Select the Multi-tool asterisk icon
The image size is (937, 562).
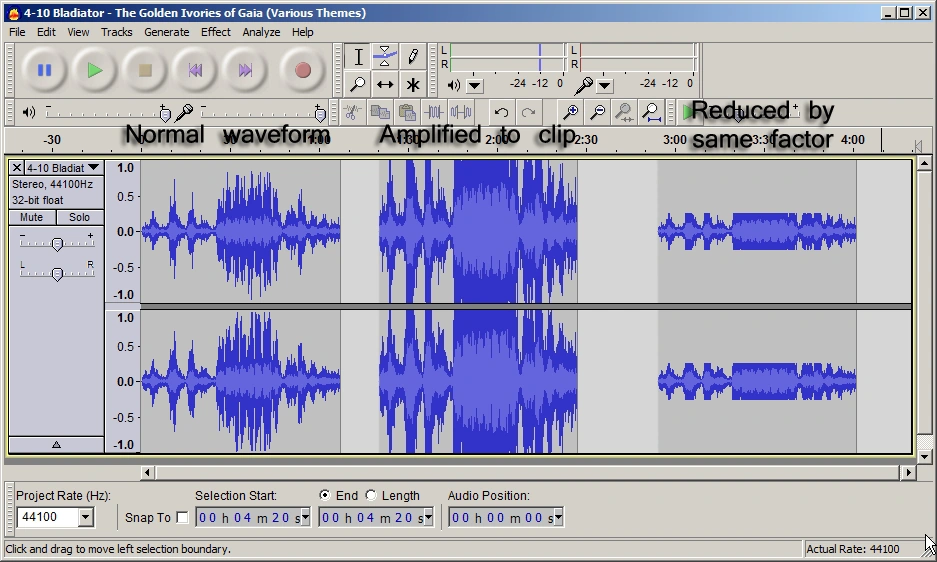(x=412, y=85)
